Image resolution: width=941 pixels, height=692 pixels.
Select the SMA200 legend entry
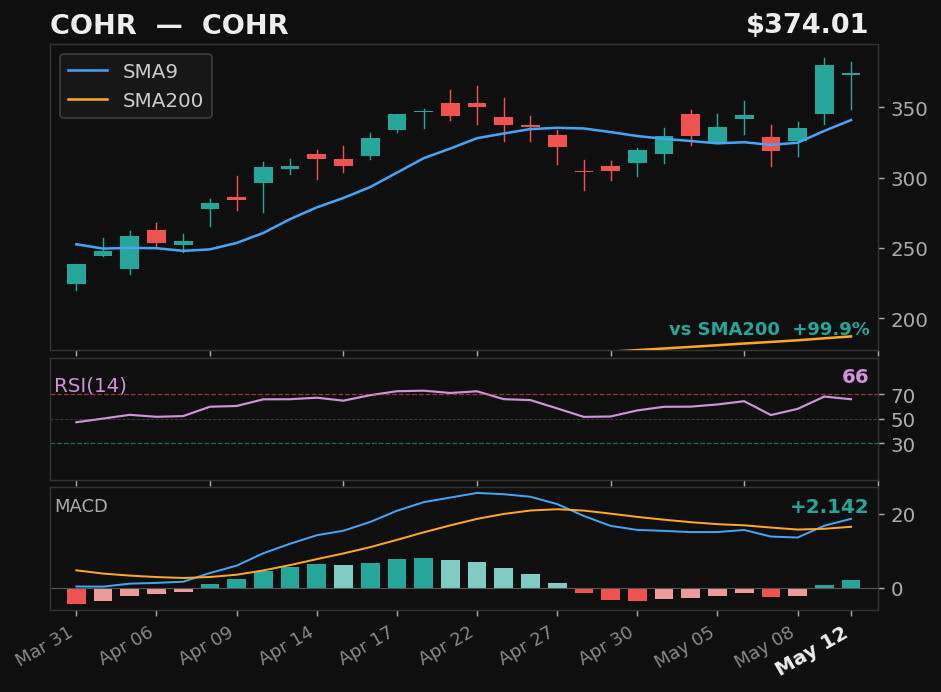click(135, 100)
